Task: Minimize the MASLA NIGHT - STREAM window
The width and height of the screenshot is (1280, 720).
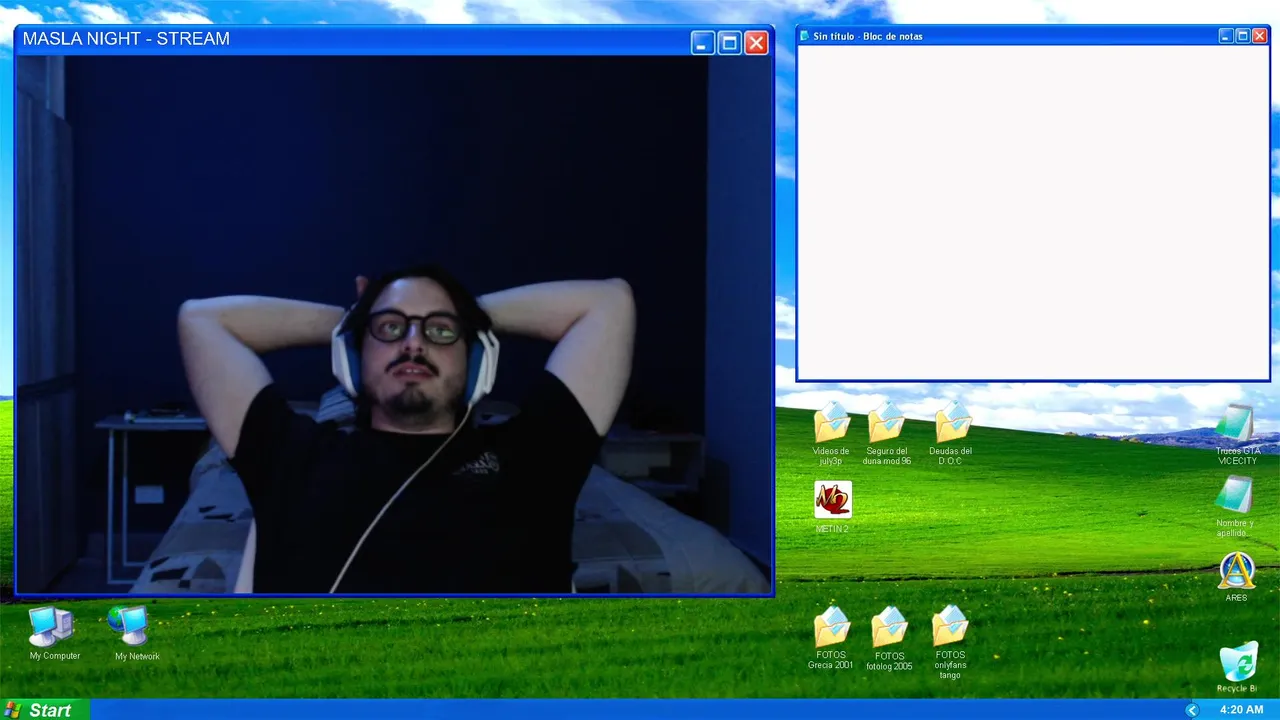Action: pyautogui.click(x=703, y=43)
